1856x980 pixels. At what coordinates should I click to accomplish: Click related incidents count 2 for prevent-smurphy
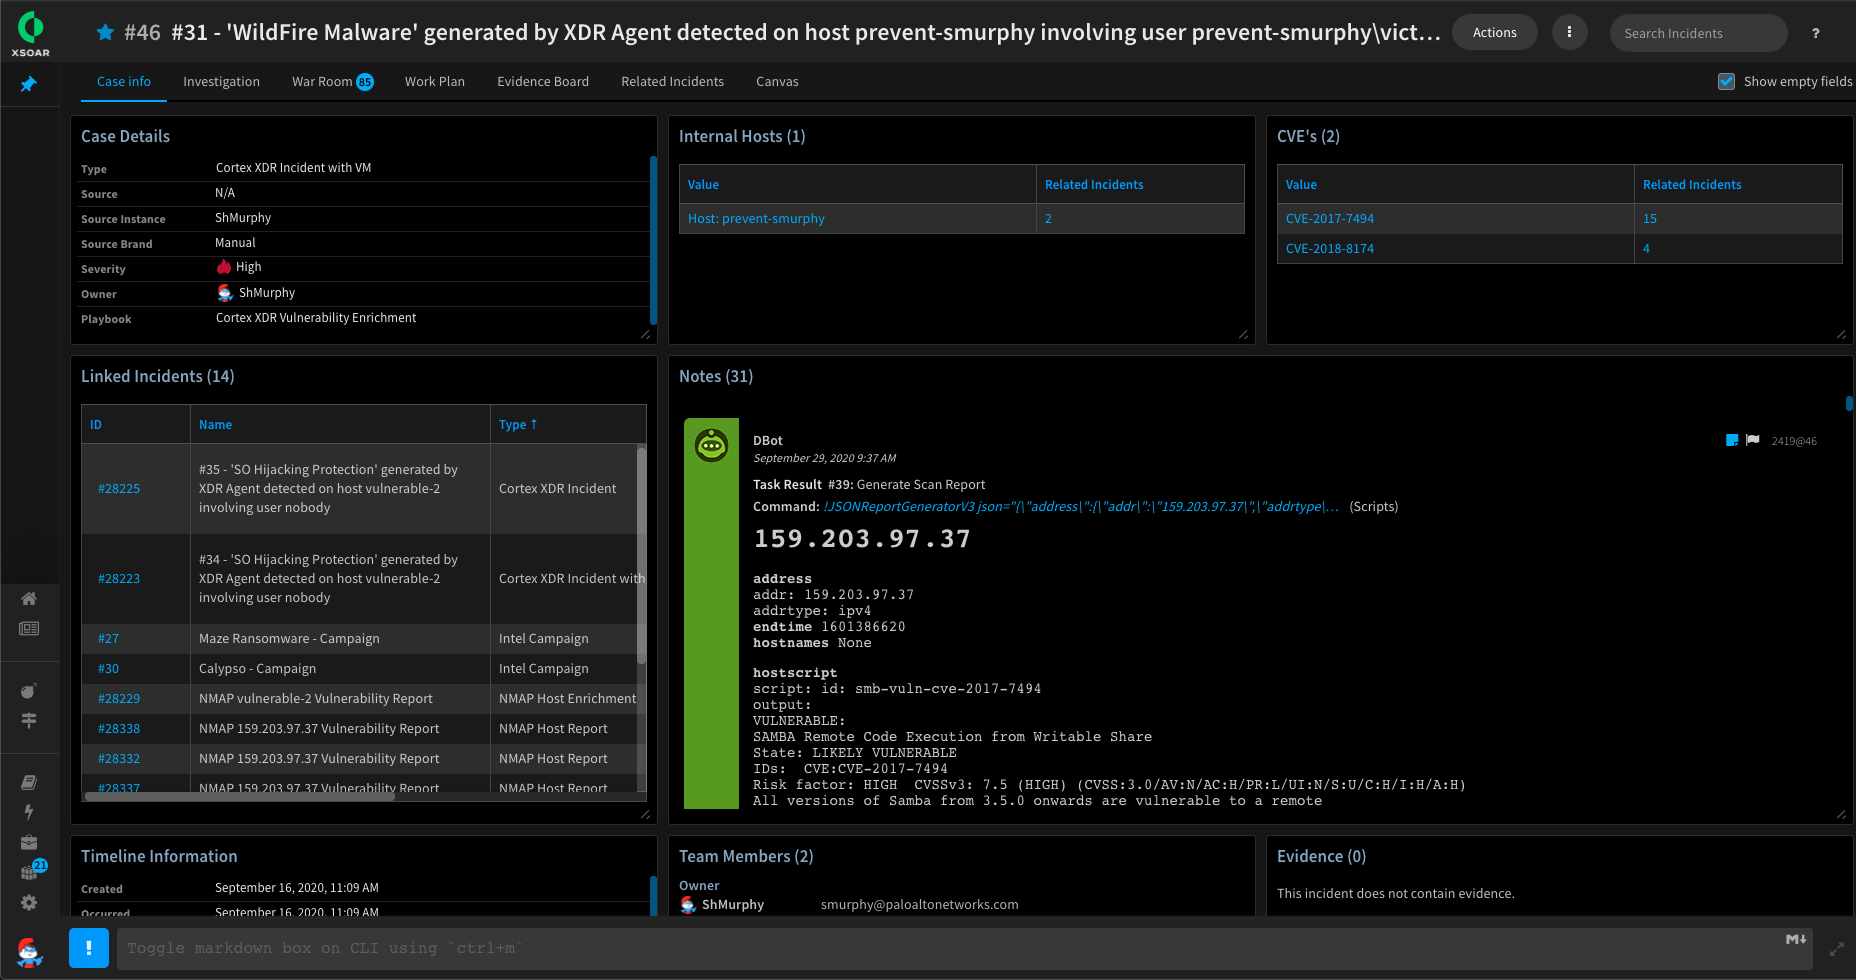tap(1048, 219)
